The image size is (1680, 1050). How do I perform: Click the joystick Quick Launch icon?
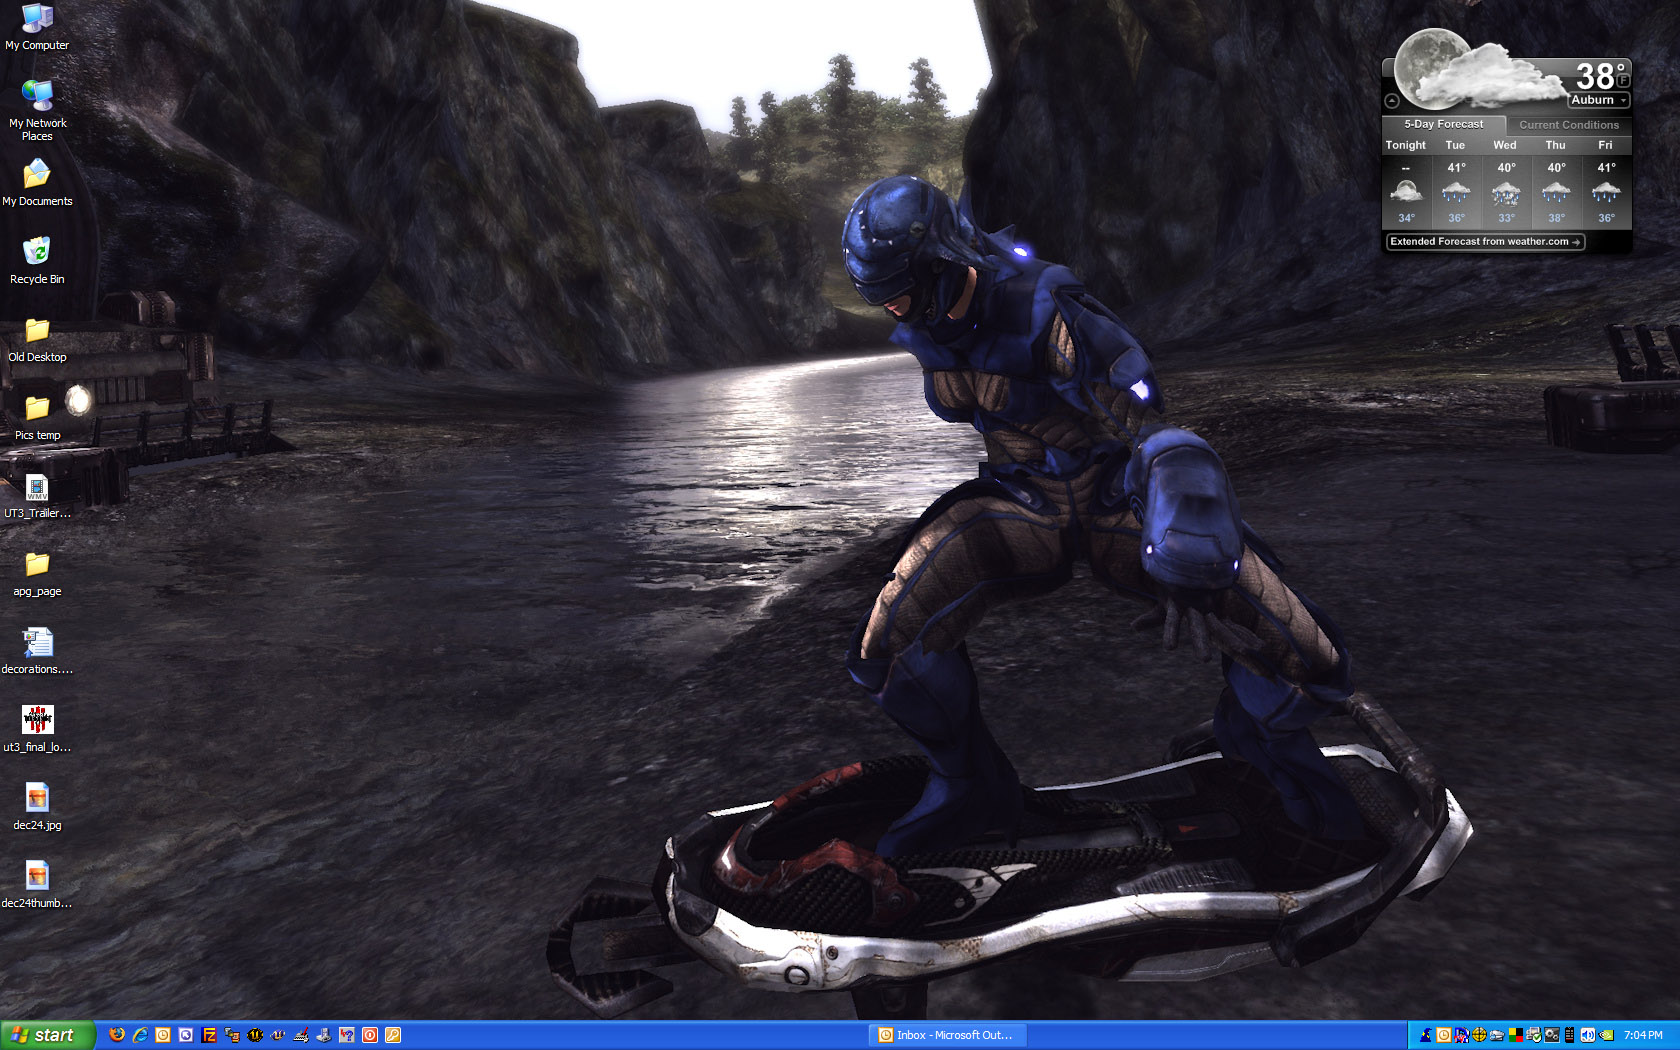coord(324,1035)
